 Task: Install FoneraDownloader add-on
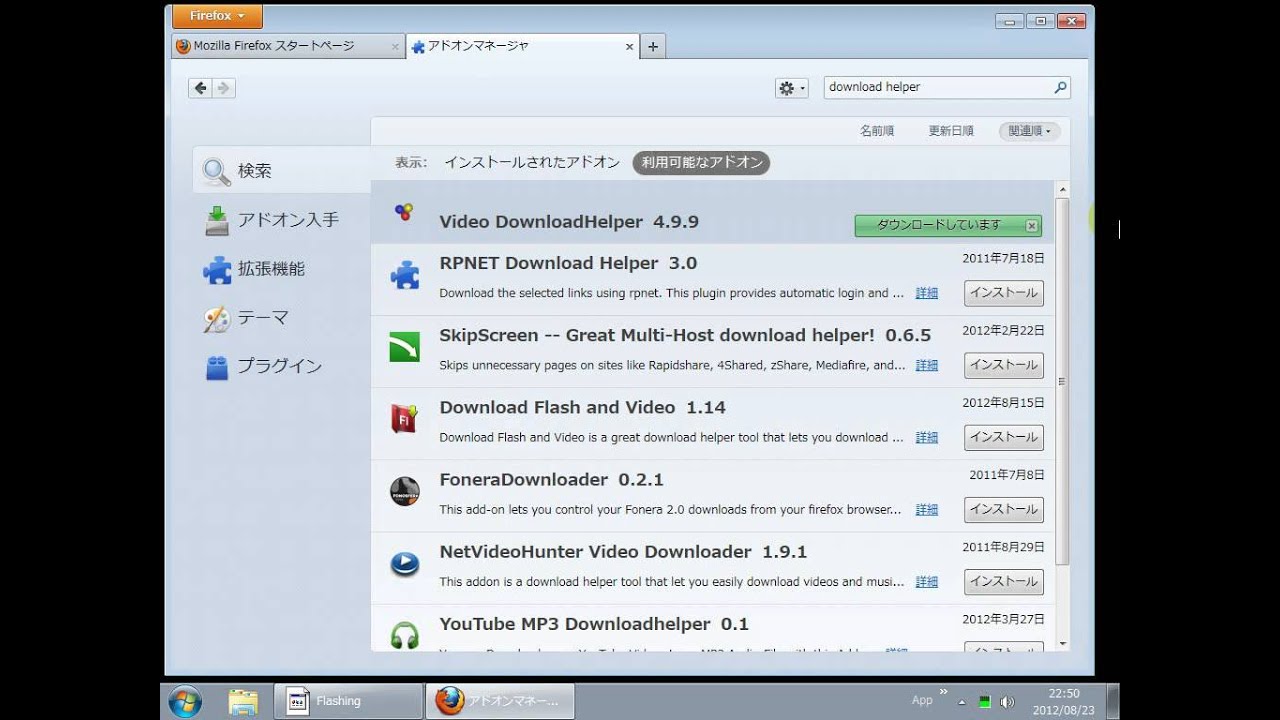(x=1004, y=509)
